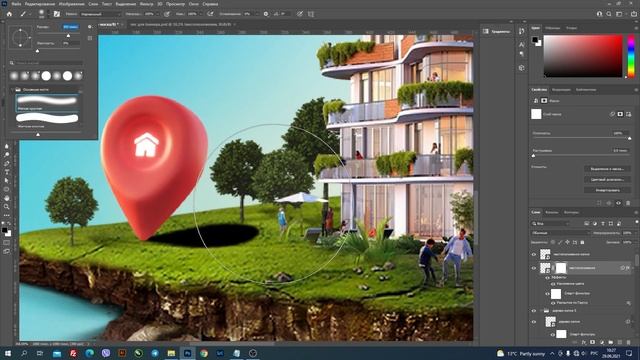Open Brush settings panel icon in options bar
Image resolution: width=640 pixels, height=360 pixels.
pos(57,14)
